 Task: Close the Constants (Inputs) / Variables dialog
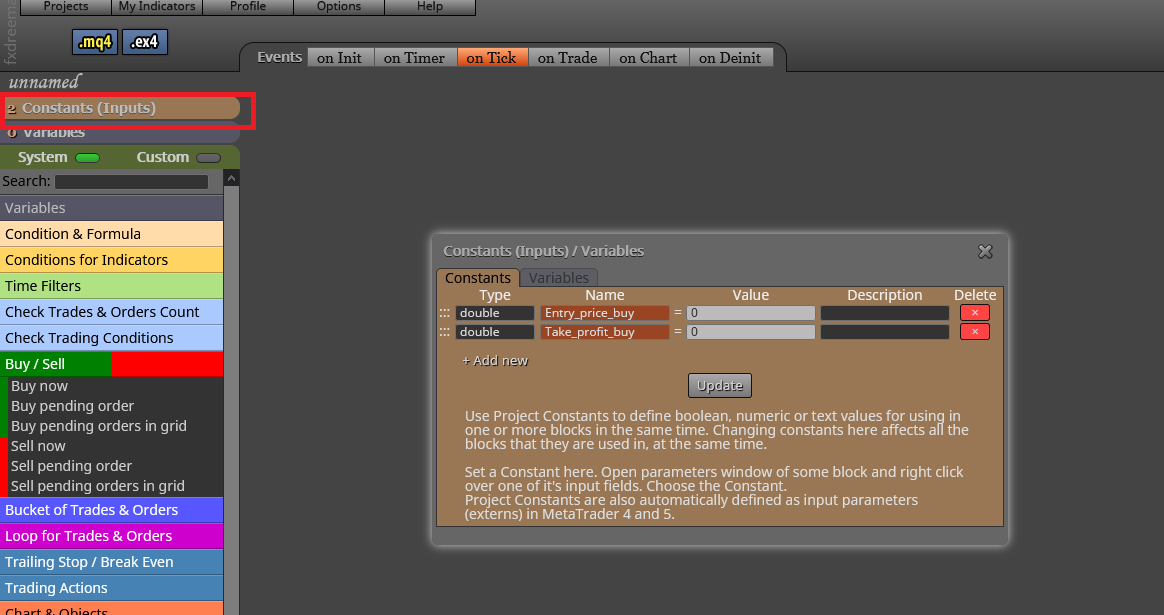(985, 252)
